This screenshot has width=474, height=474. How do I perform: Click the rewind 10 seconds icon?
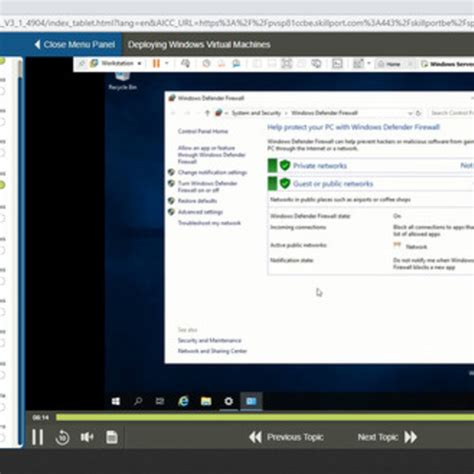point(62,437)
